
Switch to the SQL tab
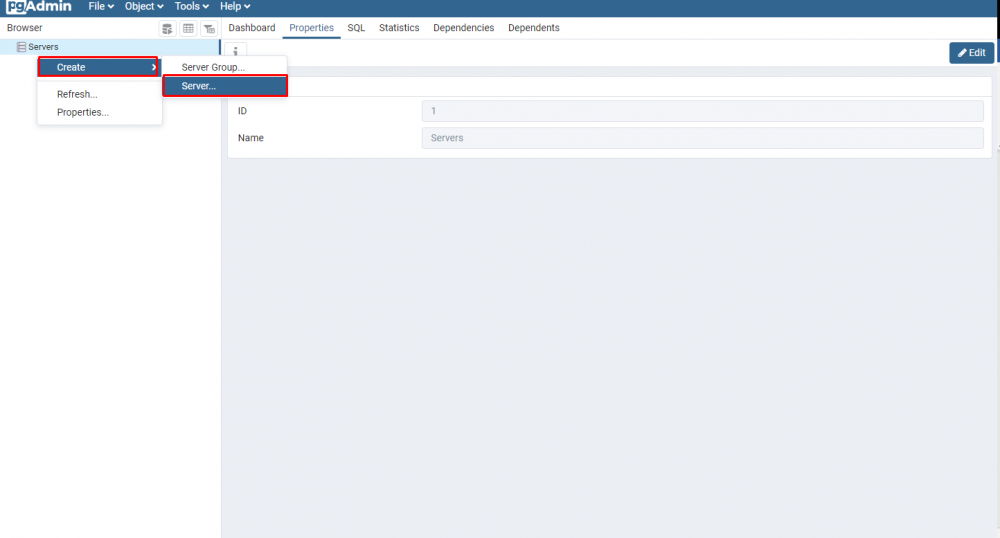(x=356, y=28)
